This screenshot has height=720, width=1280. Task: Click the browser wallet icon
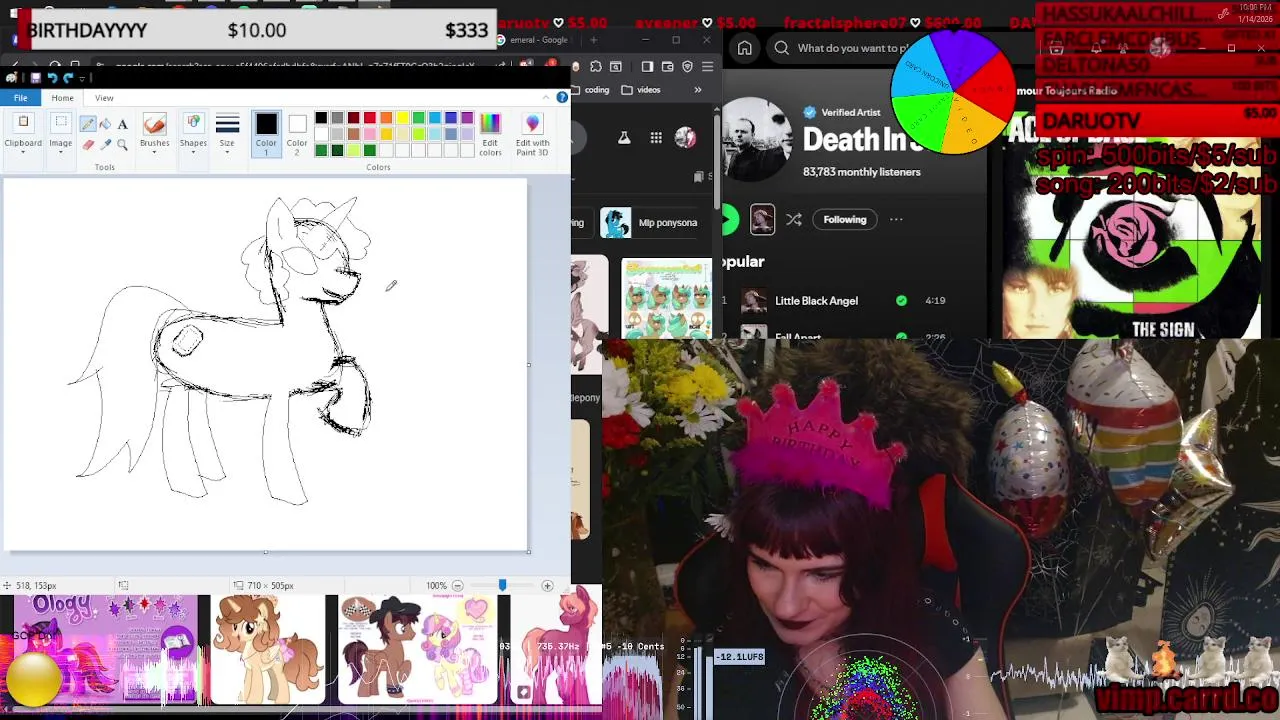pos(667,66)
